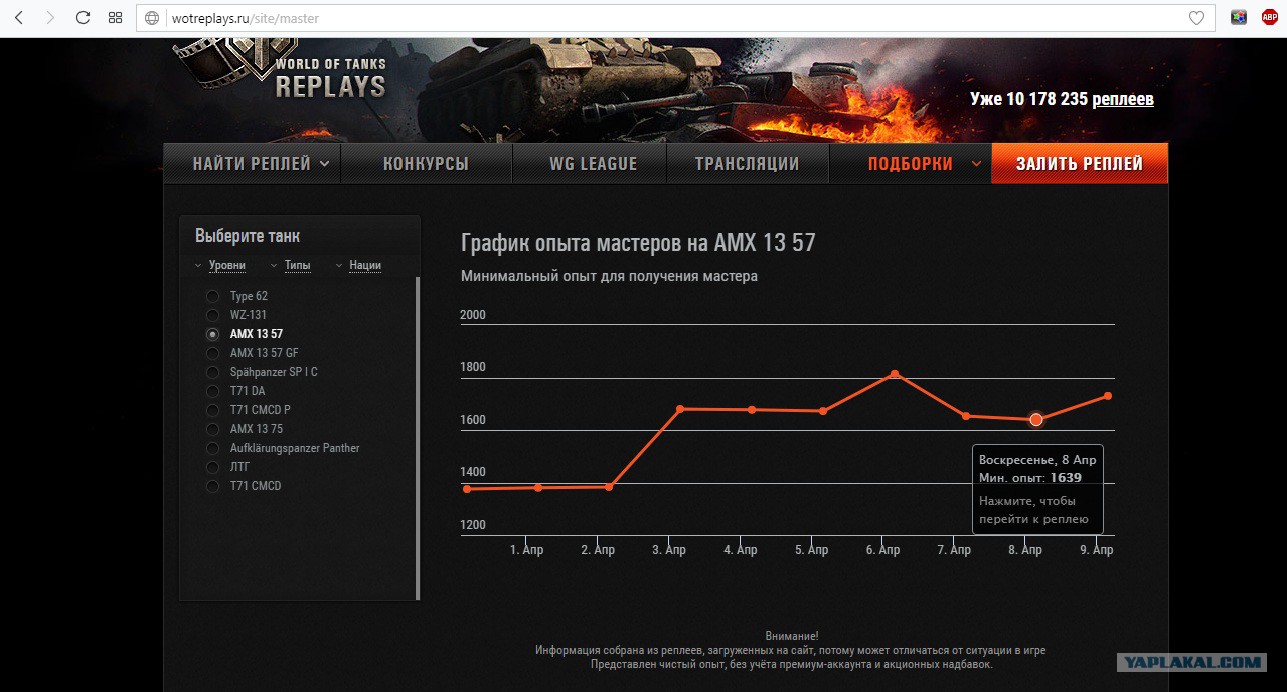Select the T71 CMCD radio button at list bottom
1287x692 pixels.
click(212, 486)
